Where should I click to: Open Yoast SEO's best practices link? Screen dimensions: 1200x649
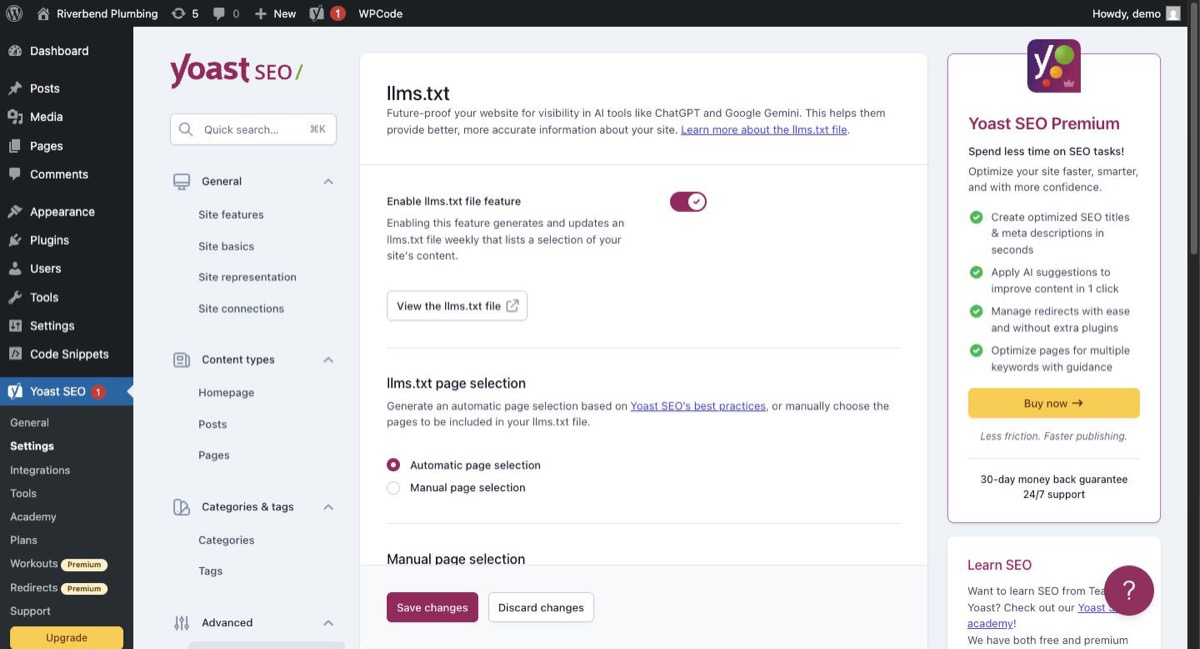tap(698, 406)
